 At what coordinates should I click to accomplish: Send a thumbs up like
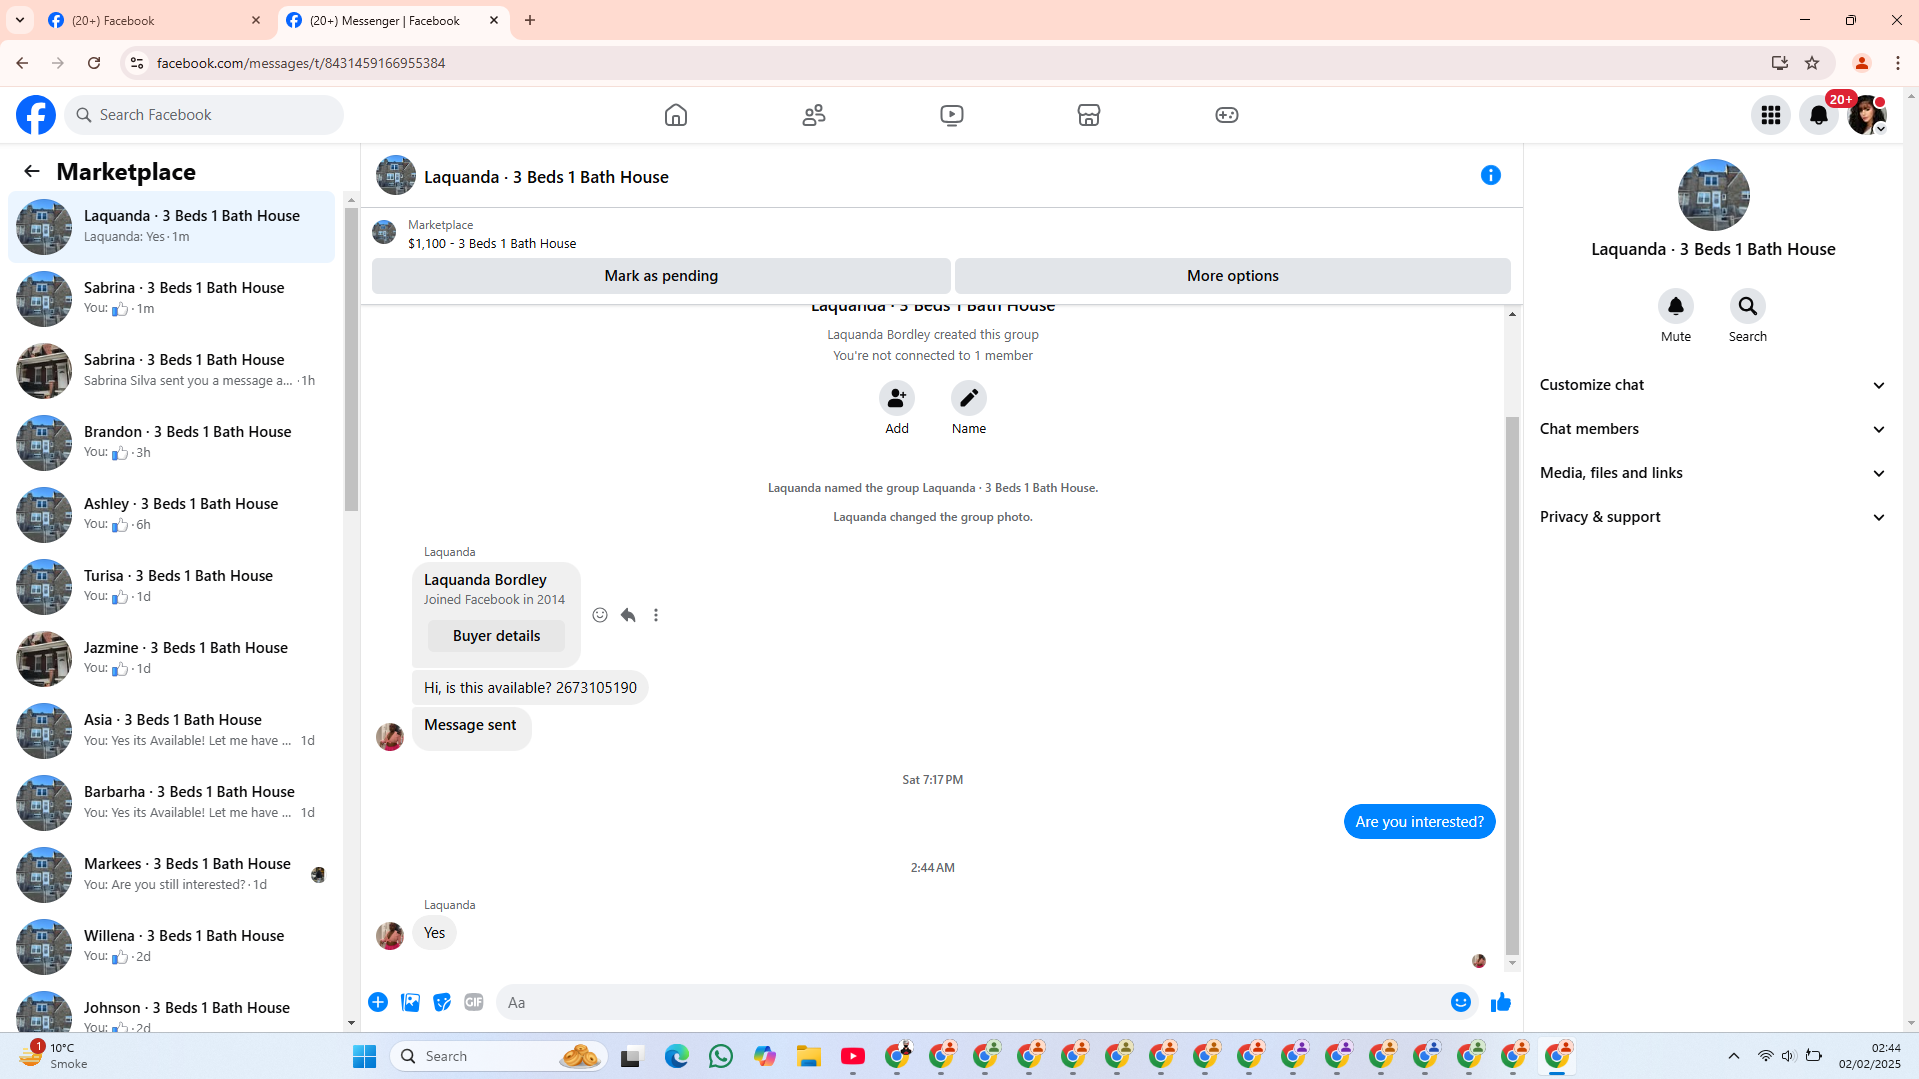coord(1501,1002)
